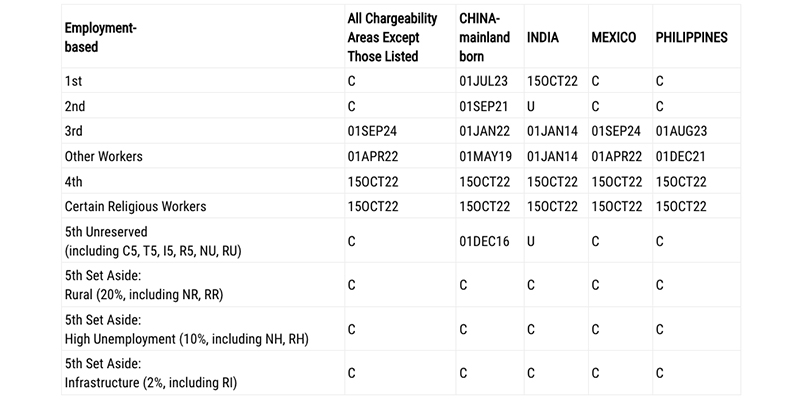Select the 01DEC16 5th Unreserved cell
The image size is (800, 400).
[484, 241]
